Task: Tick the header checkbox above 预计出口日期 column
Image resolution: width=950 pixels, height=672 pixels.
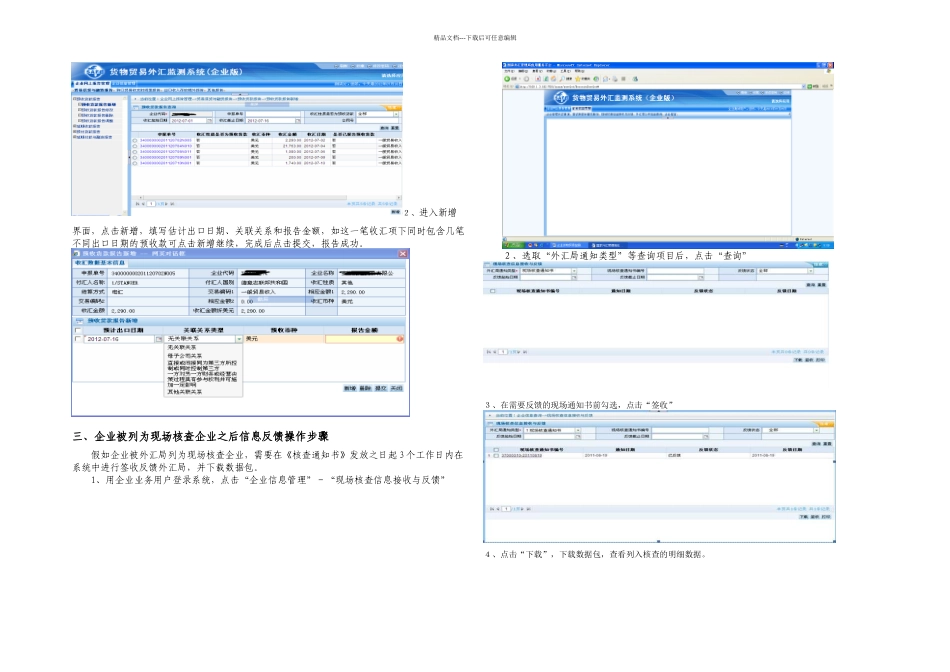Action: [79, 330]
